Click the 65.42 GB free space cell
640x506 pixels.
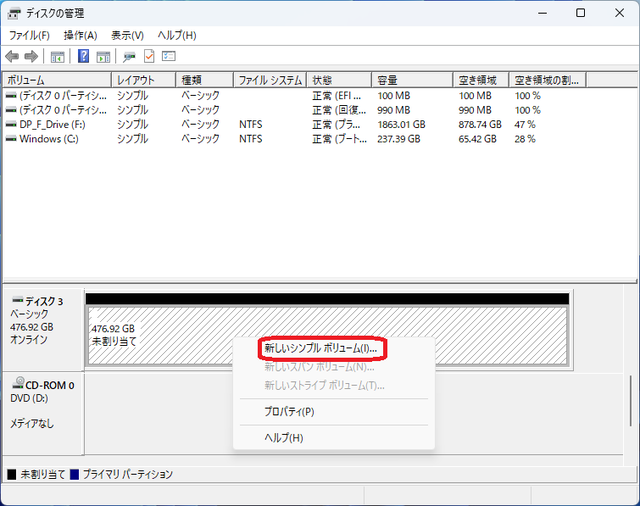pos(478,139)
